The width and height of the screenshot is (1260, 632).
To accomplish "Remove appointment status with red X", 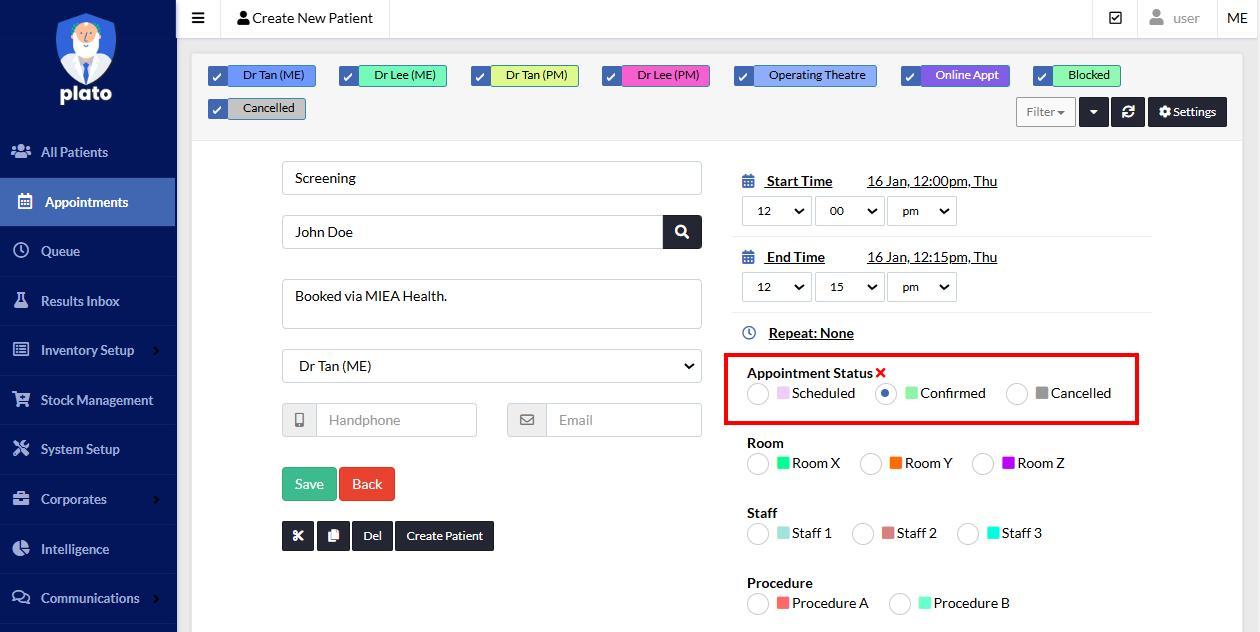I will (881, 373).
